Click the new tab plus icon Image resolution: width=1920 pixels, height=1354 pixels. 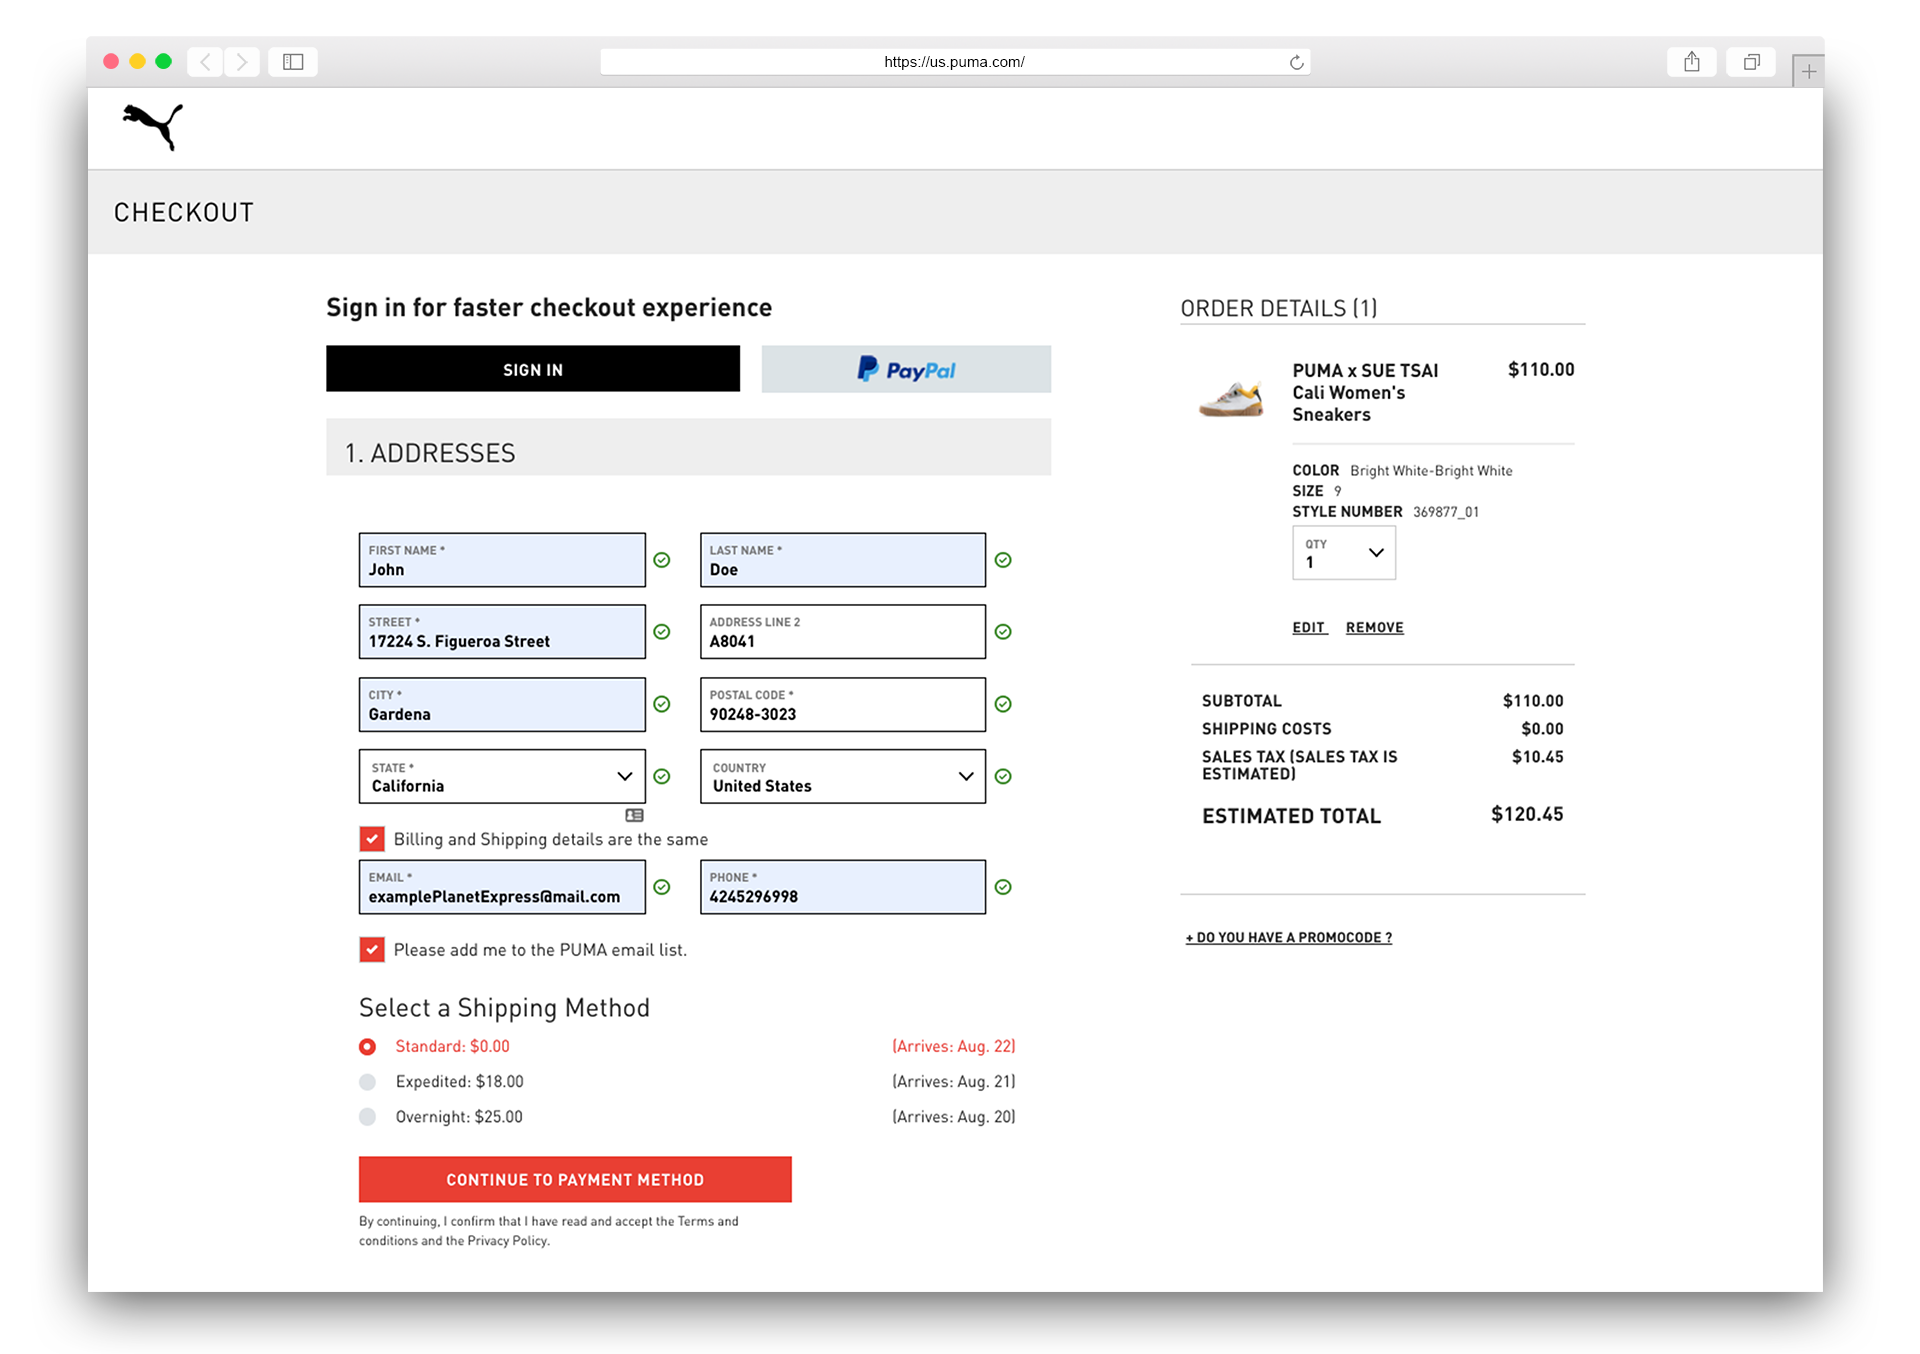[x=1808, y=71]
